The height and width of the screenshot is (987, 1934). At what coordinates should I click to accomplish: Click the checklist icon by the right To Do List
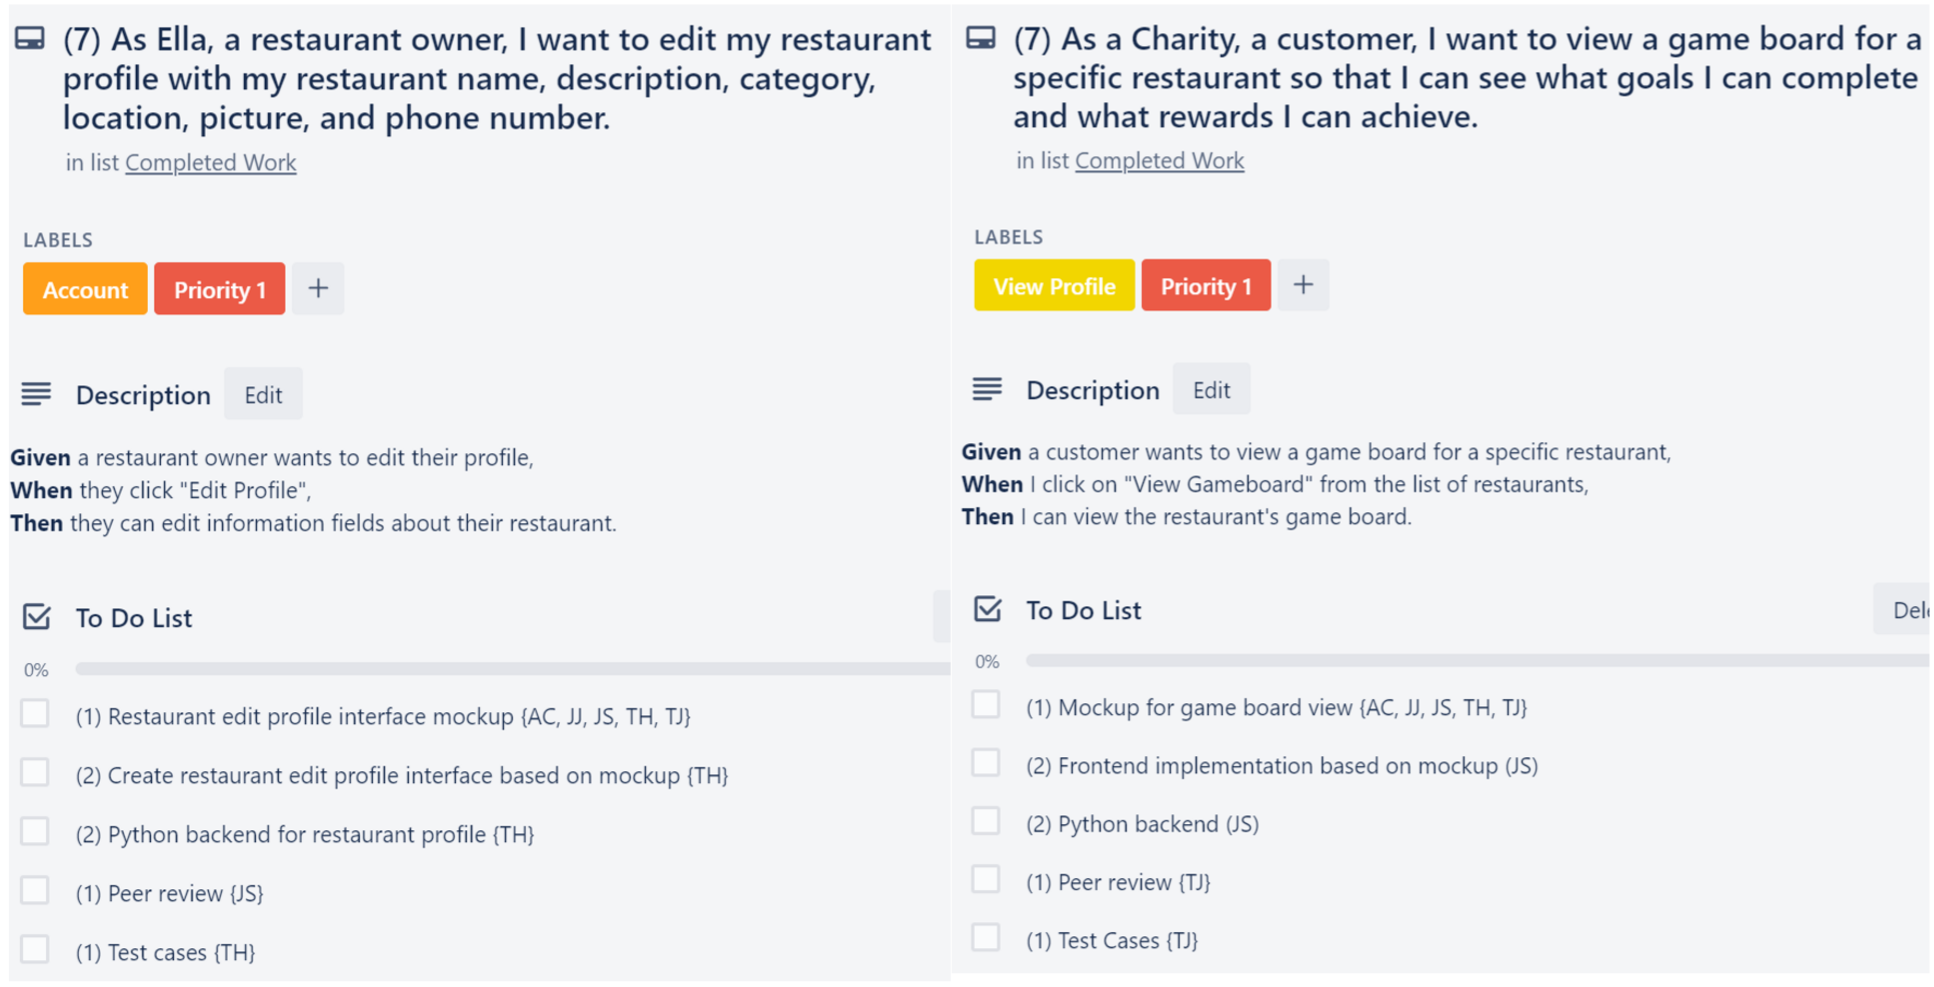(x=988, y=609)
